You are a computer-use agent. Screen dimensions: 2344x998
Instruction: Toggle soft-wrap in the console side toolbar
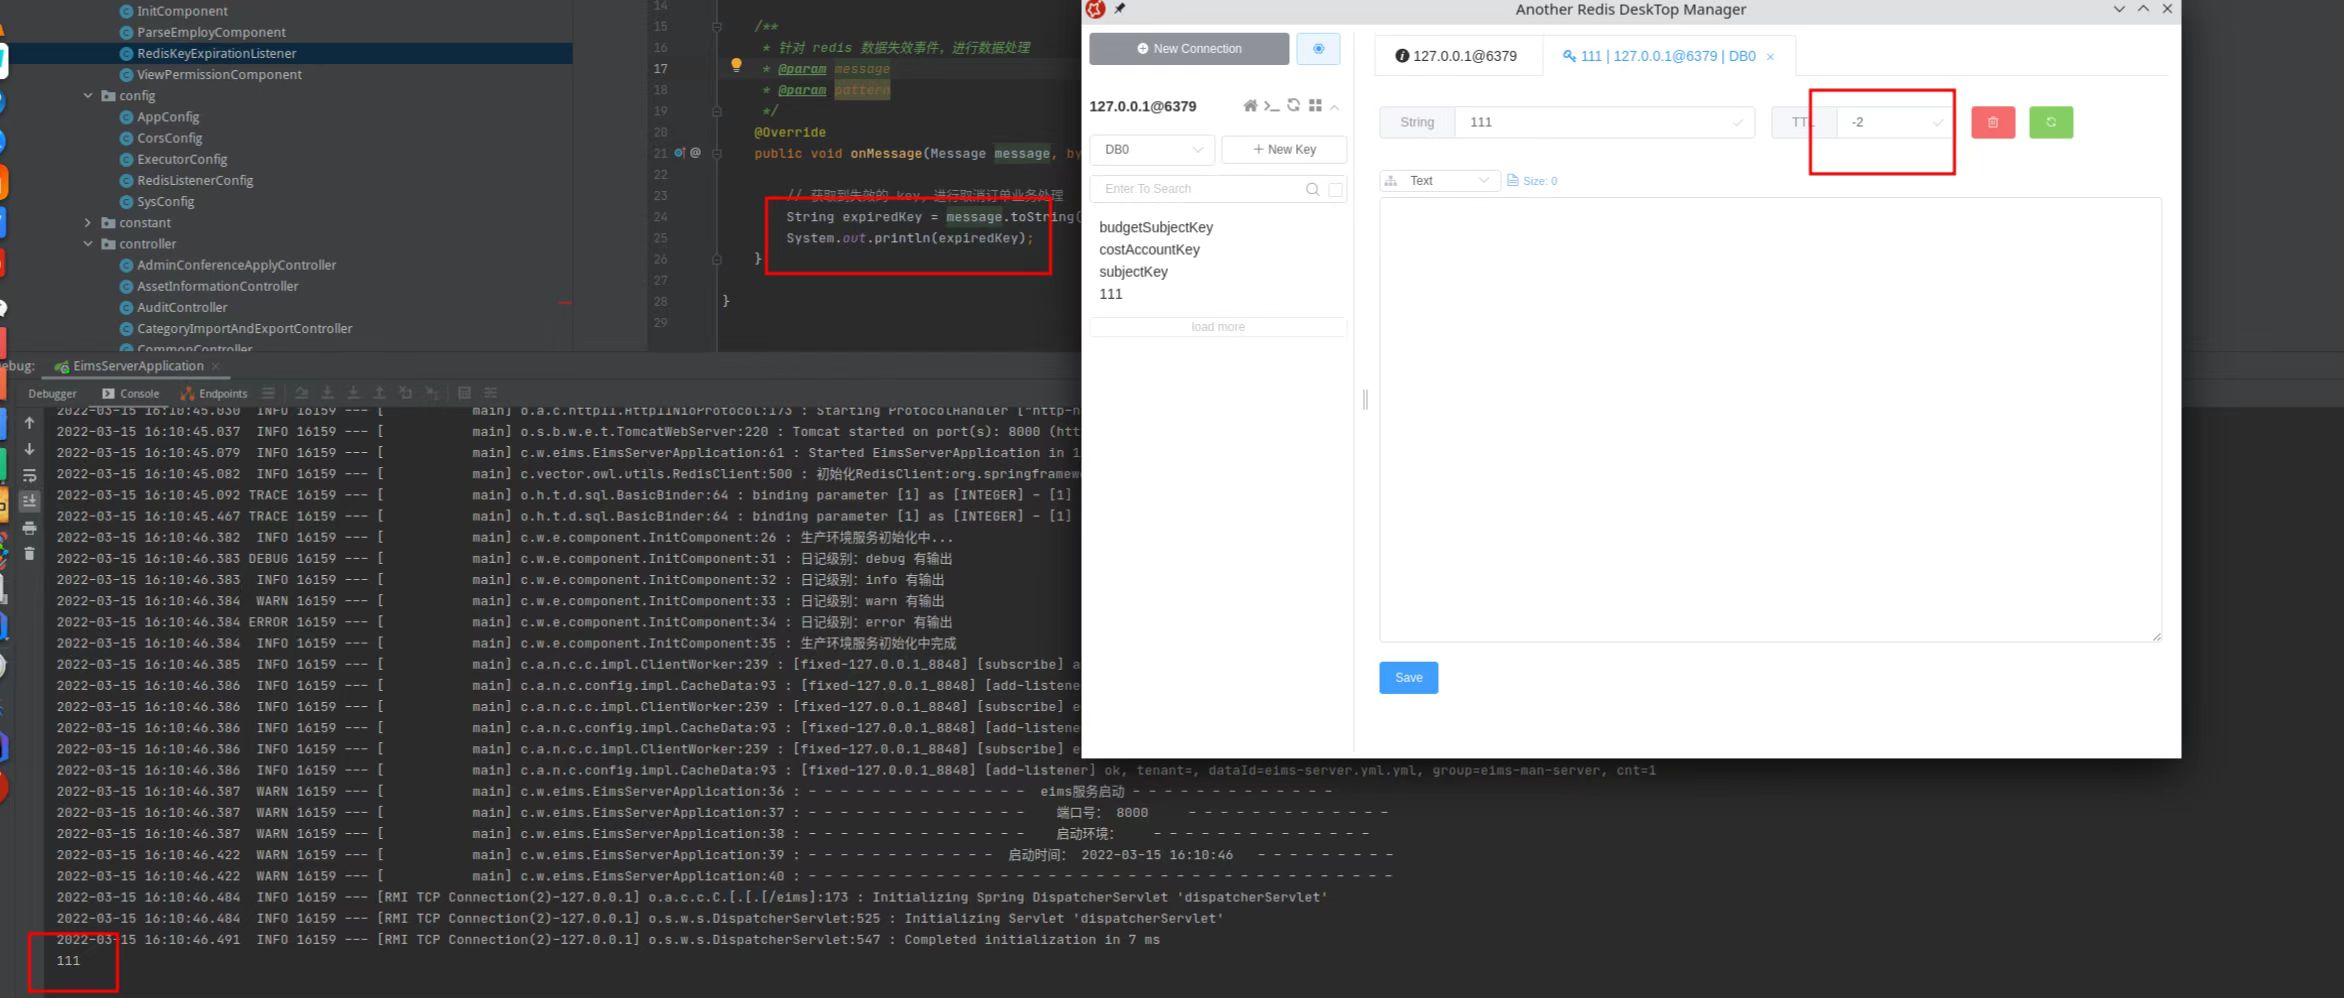click(29, 475)
